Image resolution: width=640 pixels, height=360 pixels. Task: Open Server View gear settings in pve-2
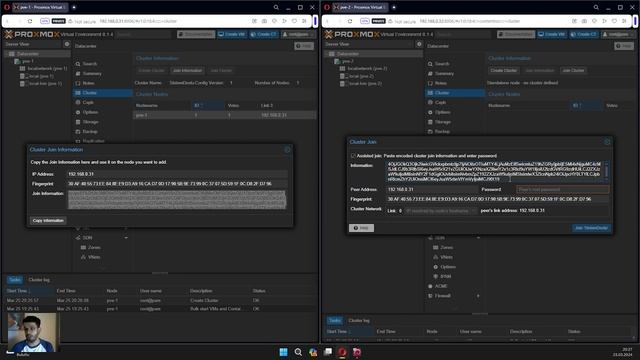[419, 44]
